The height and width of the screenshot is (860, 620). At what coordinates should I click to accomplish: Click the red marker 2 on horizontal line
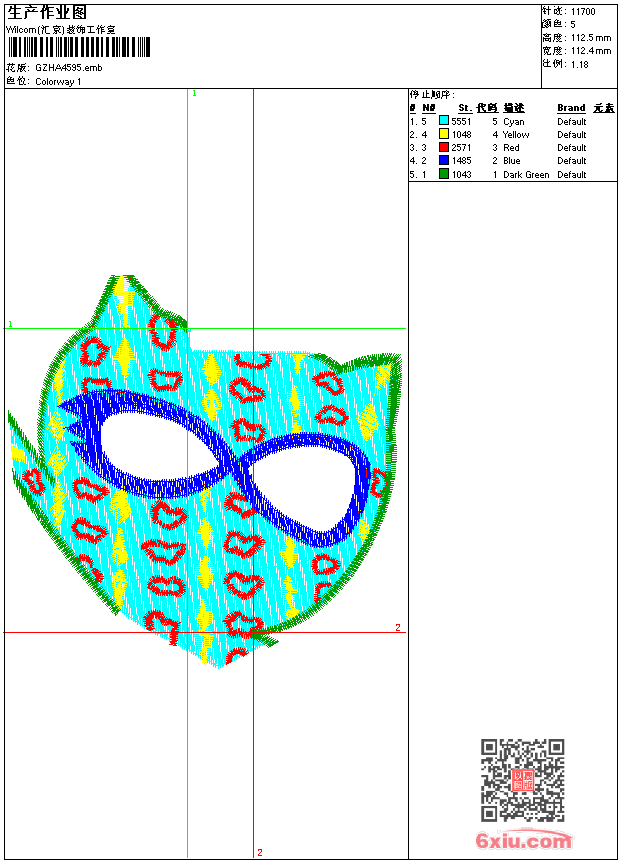[397, 627]
